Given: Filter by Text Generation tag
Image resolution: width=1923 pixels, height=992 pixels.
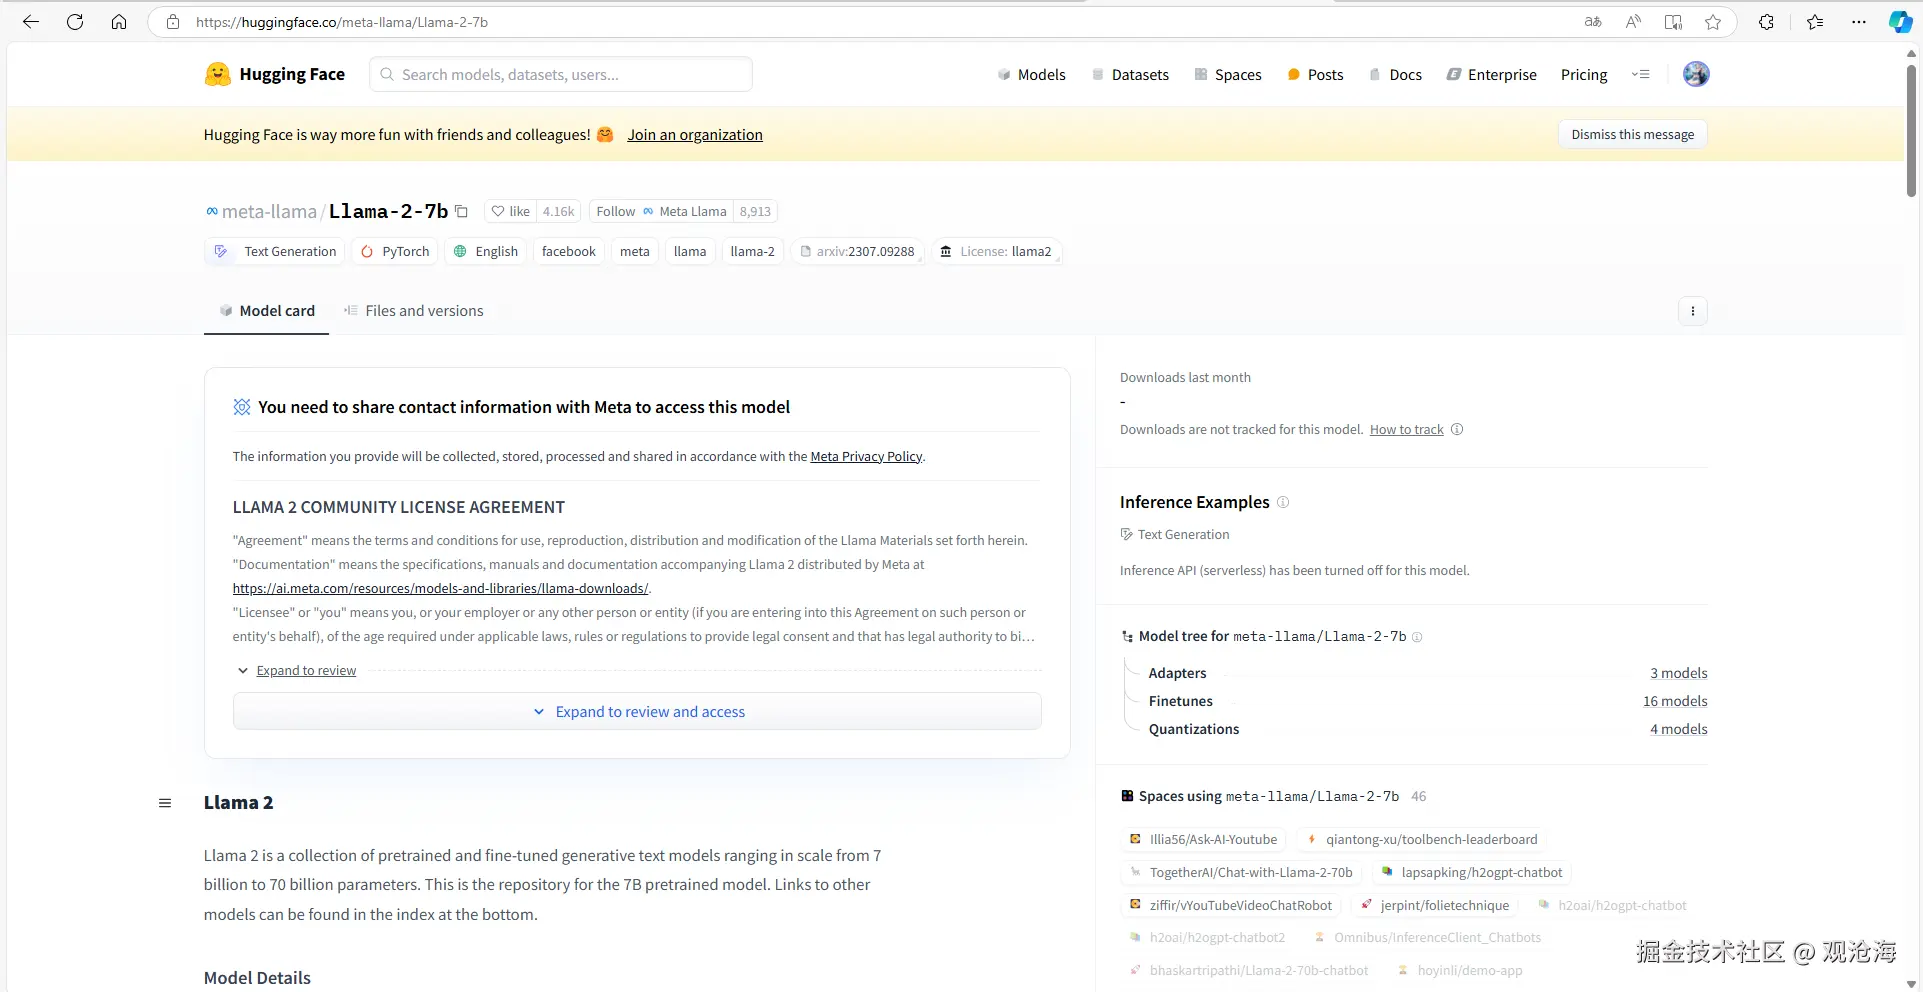Looking at the screenshot, I should 275,251.
